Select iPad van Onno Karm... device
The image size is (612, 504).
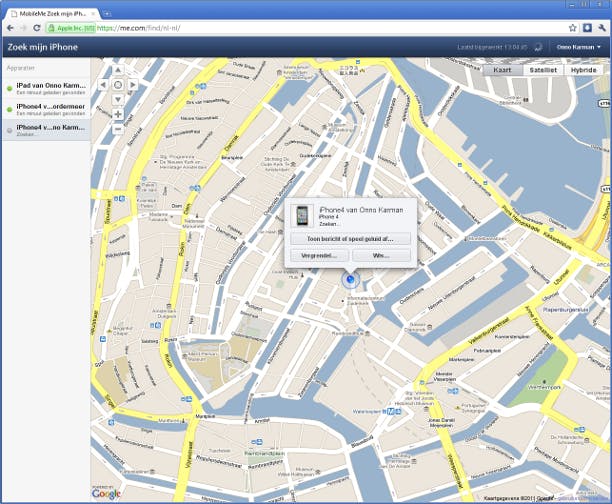tap(46, 89)
